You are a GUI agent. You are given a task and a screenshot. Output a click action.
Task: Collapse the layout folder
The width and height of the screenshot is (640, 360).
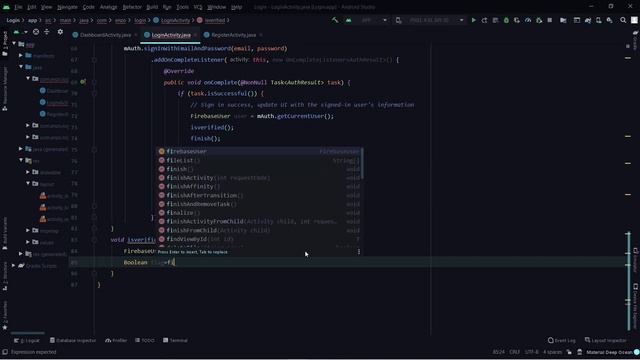pyautogui.click(x=28, y=184)
